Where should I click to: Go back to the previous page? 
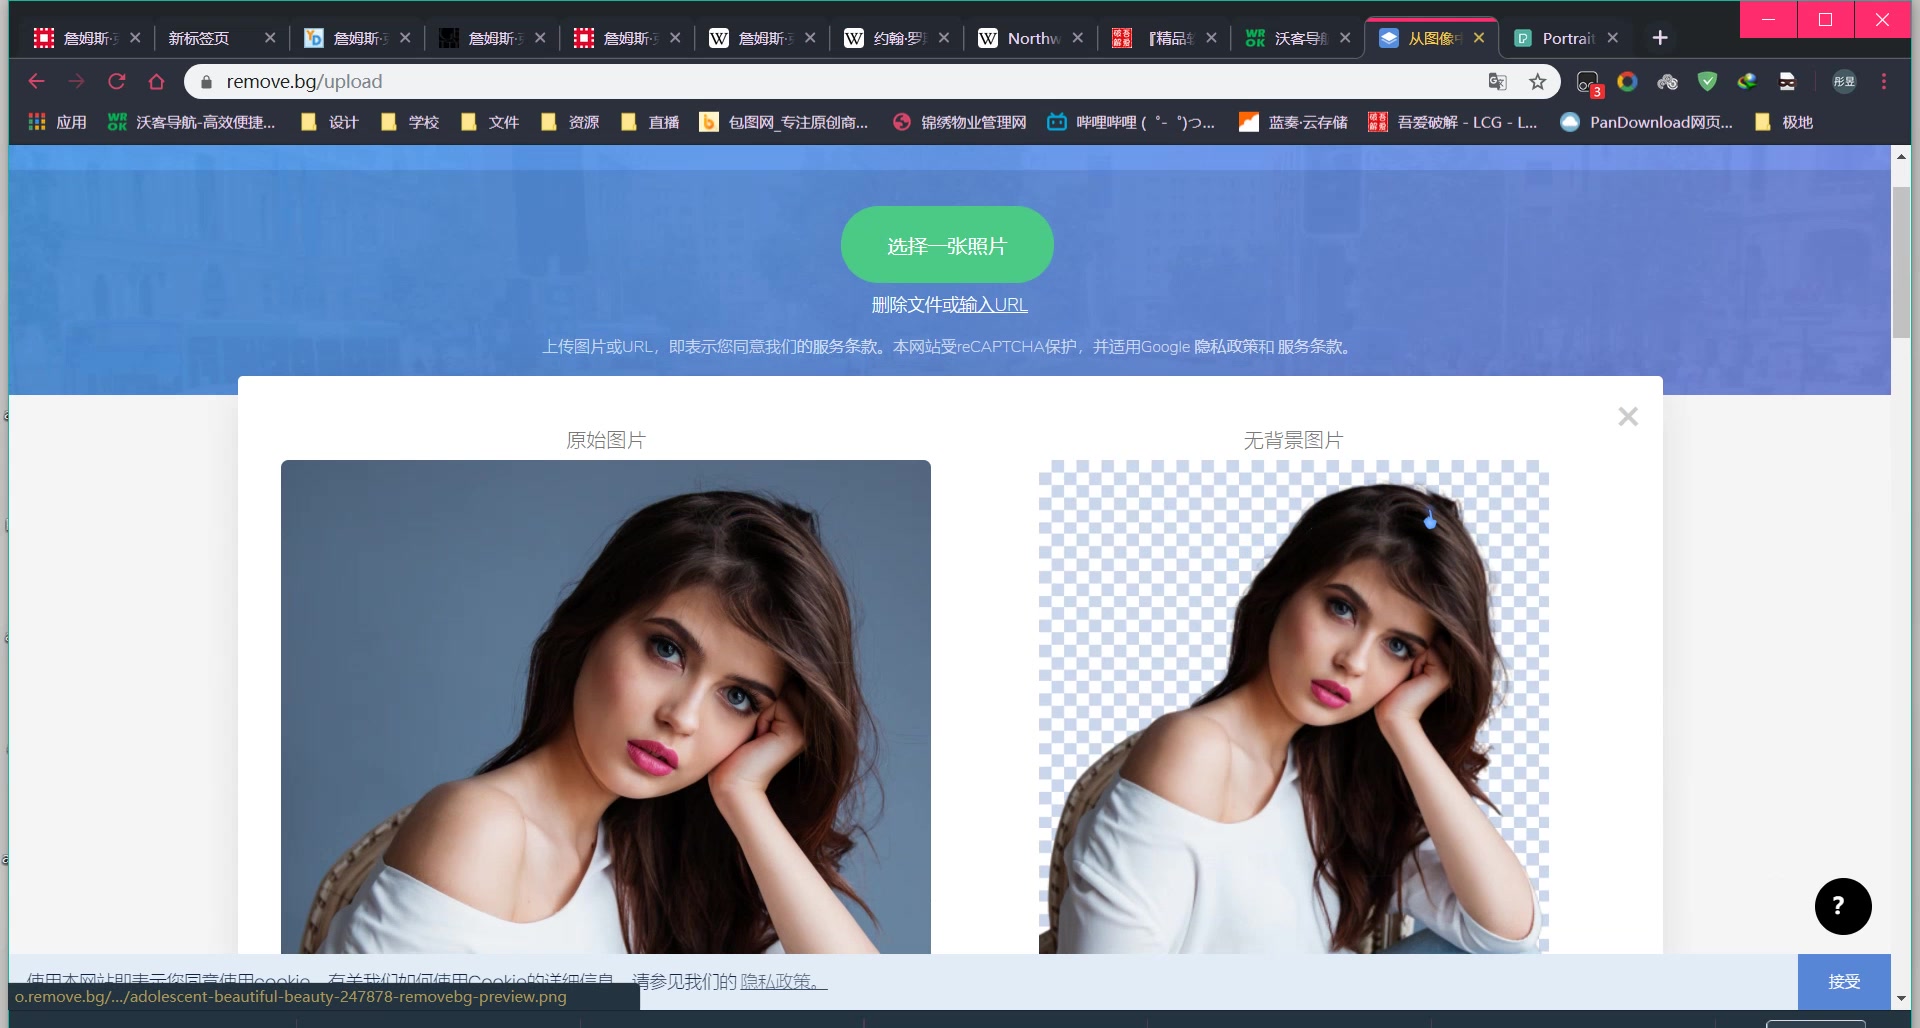(x=37, y=81)
